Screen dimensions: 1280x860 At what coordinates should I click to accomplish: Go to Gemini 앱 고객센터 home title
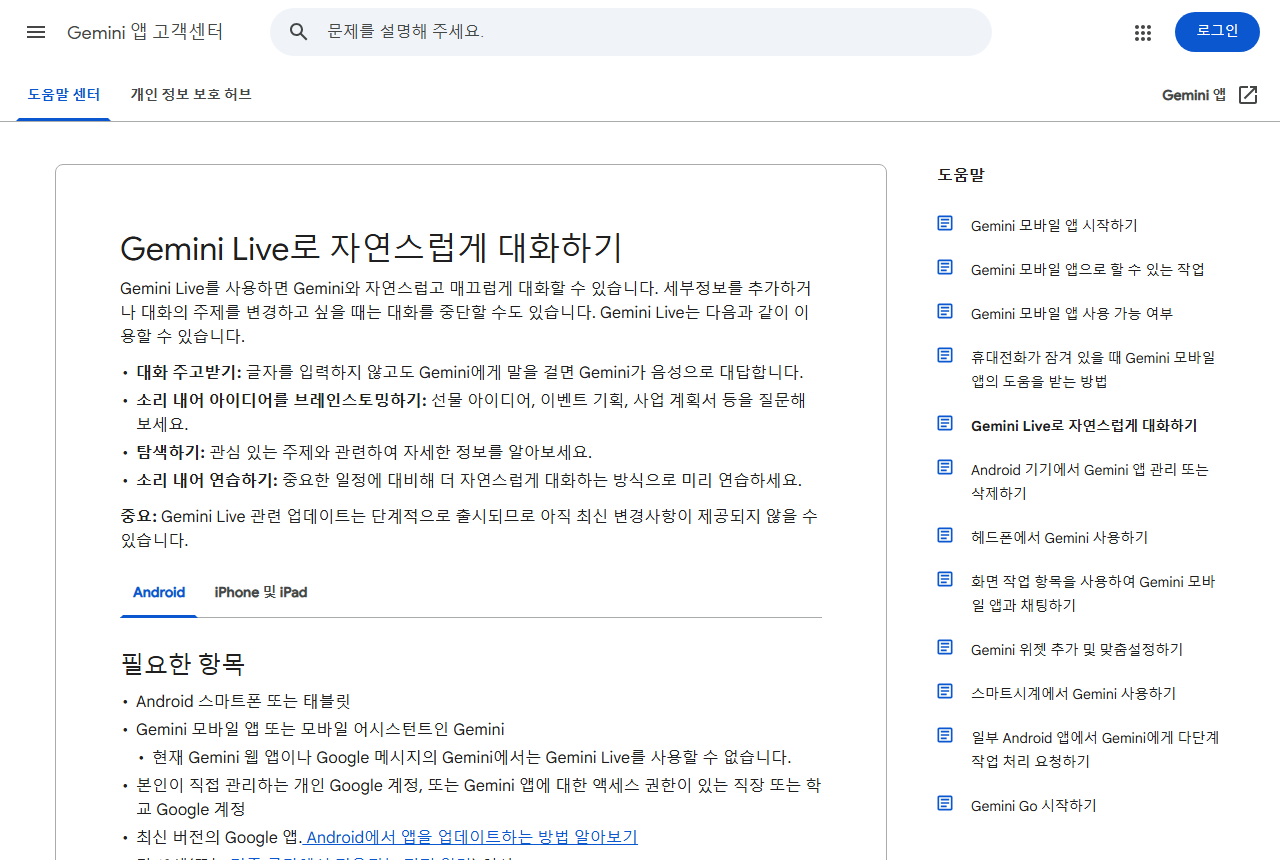pyautogui.click(x=145, y=32)
